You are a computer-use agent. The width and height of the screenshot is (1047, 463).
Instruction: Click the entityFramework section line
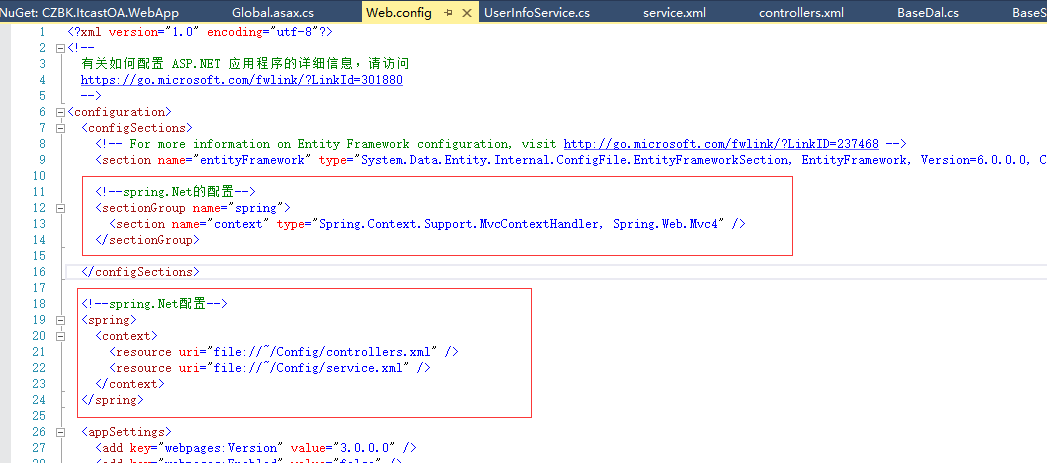(x=571, y=160)
